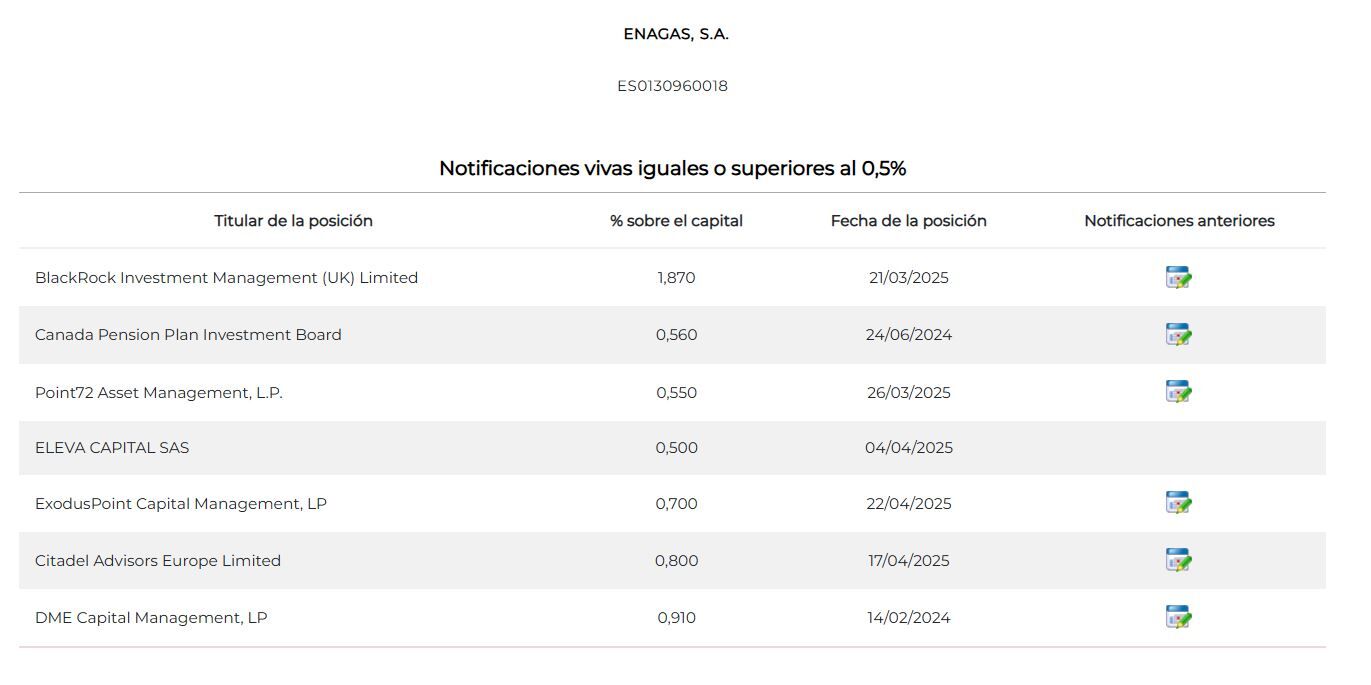Click the DME Capital Management, LP name
1371x685 pixels.
(x=151, y=618)
